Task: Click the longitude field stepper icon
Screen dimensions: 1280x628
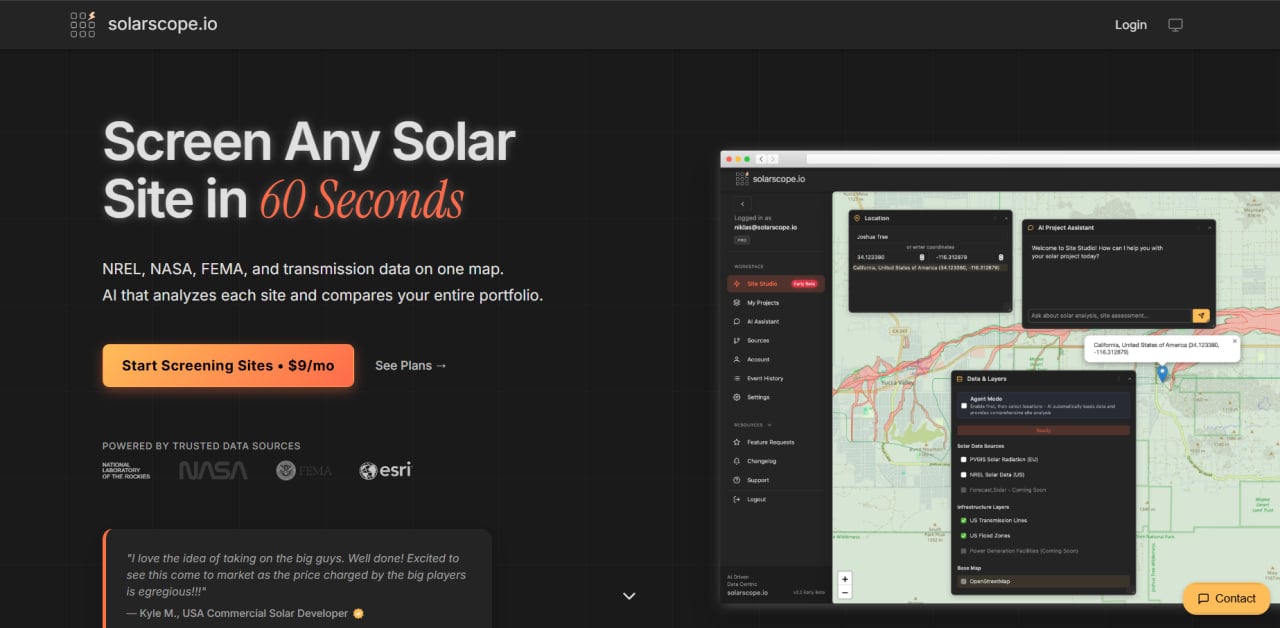Action: (1001, 257)
